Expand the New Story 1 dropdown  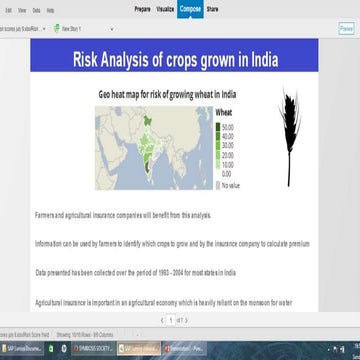coord(112,29)
